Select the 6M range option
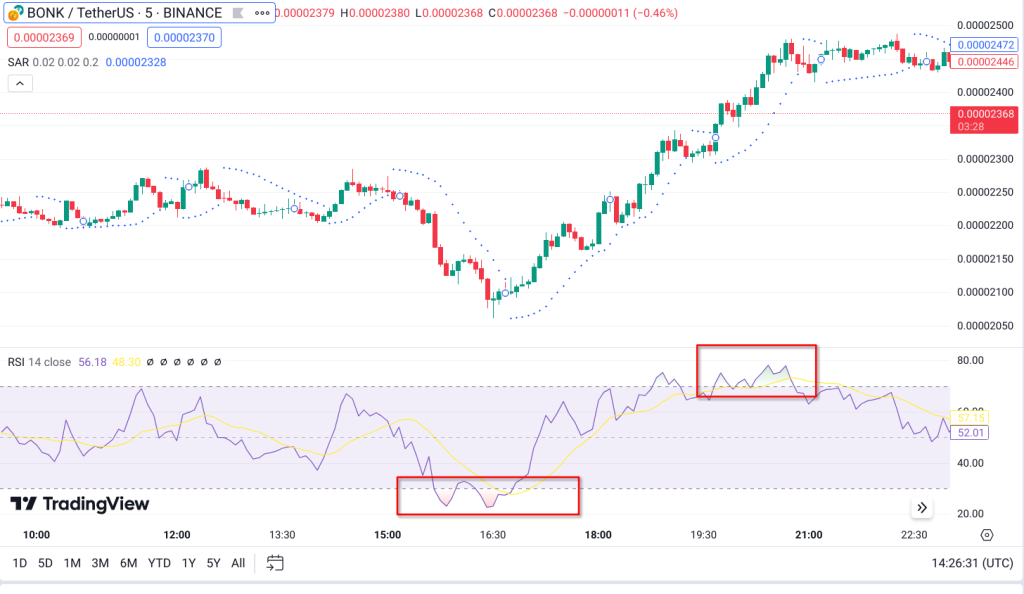 [126, 563]
